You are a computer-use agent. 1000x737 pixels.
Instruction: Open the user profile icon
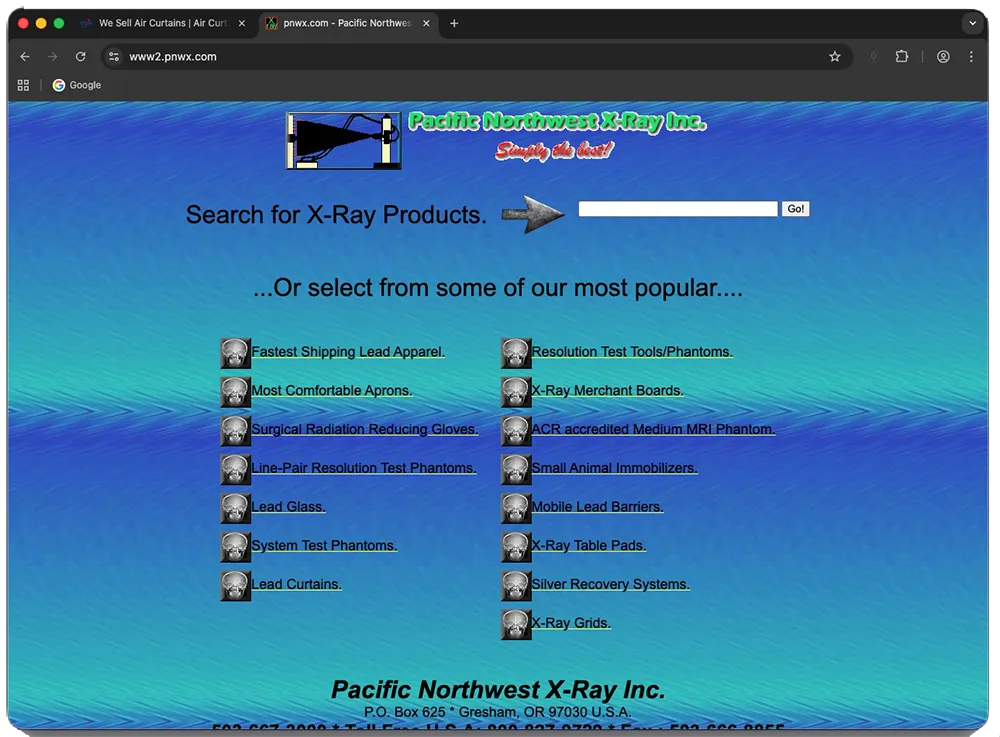(x=943, y=57)
